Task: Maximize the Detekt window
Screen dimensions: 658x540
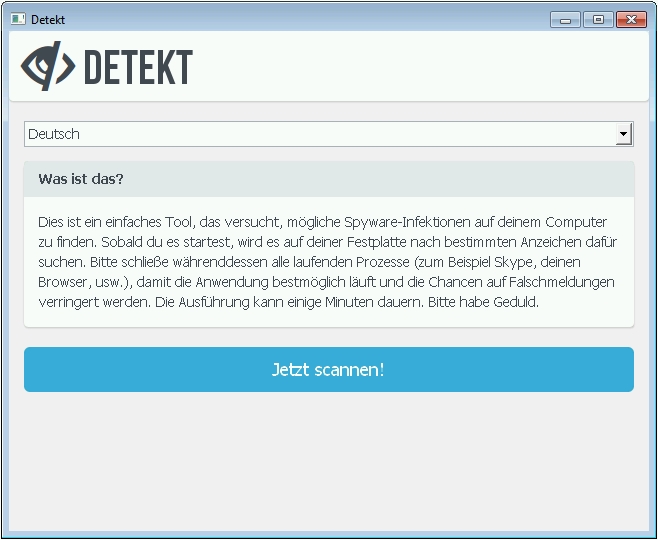Action: (x=598, y=20)
